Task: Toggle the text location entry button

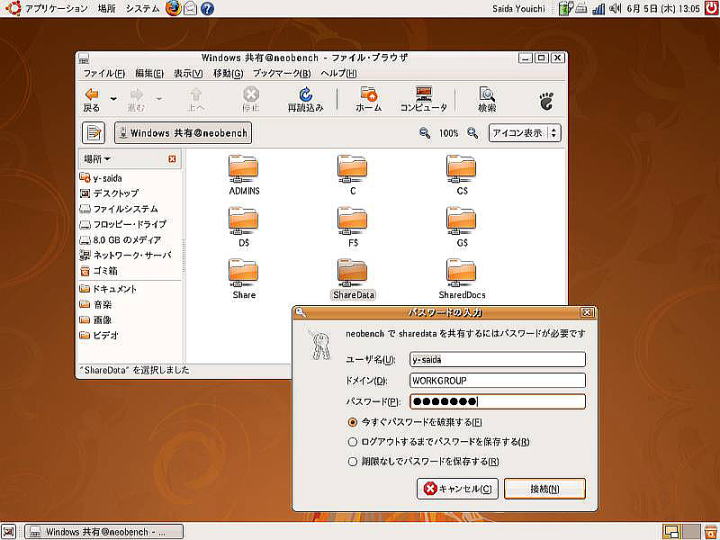Action: (94, 133)
